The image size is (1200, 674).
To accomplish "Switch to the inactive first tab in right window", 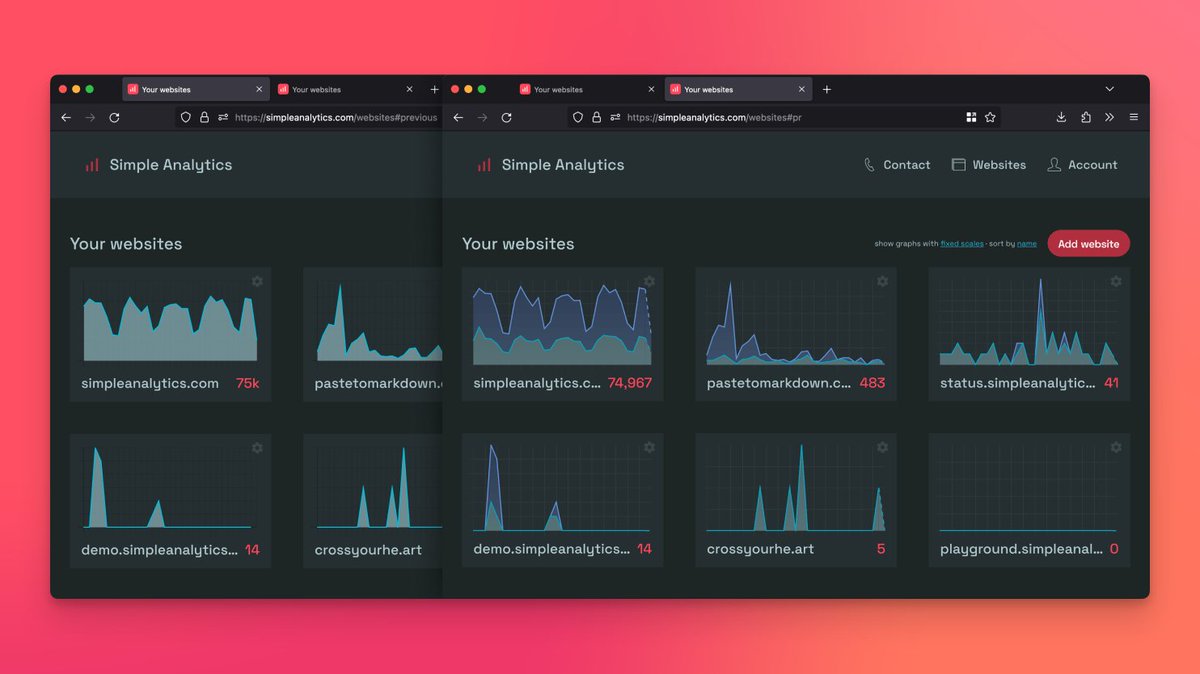I will click(587, 89).
